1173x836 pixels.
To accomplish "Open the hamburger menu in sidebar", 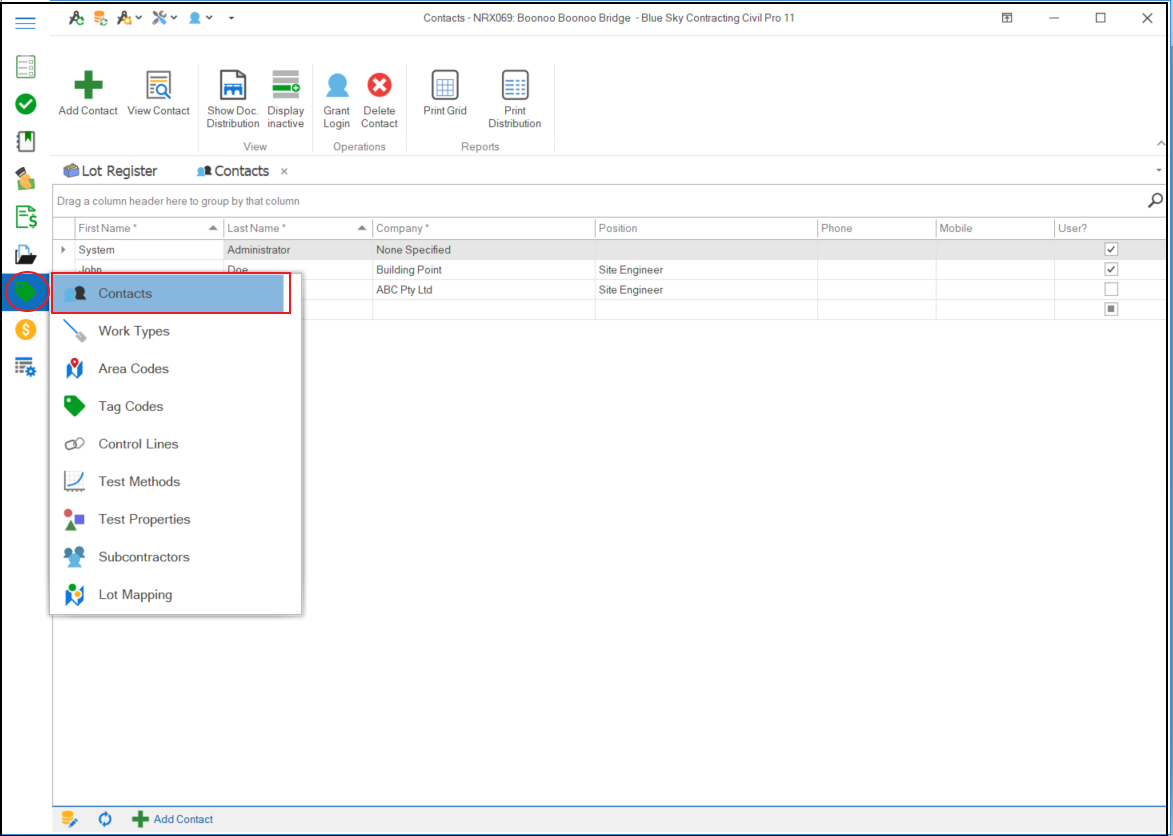I will [x=26, y=23].
